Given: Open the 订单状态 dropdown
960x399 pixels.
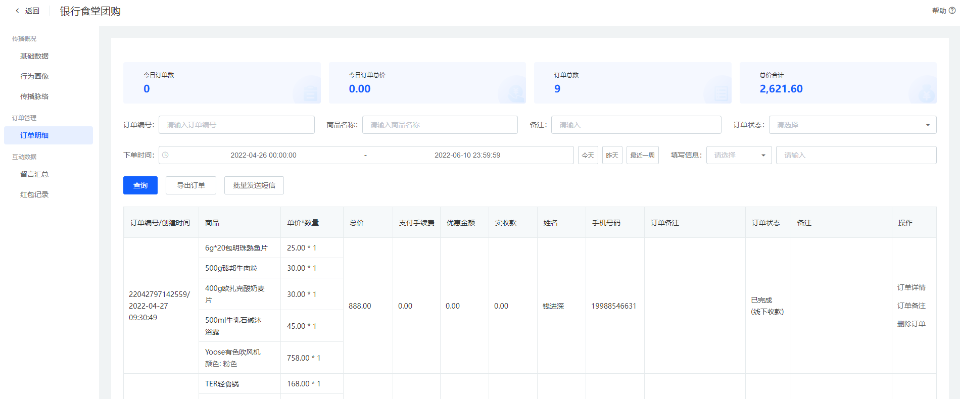Looking at the screenshot, I should pyautogui.click(x=852, y=125).
